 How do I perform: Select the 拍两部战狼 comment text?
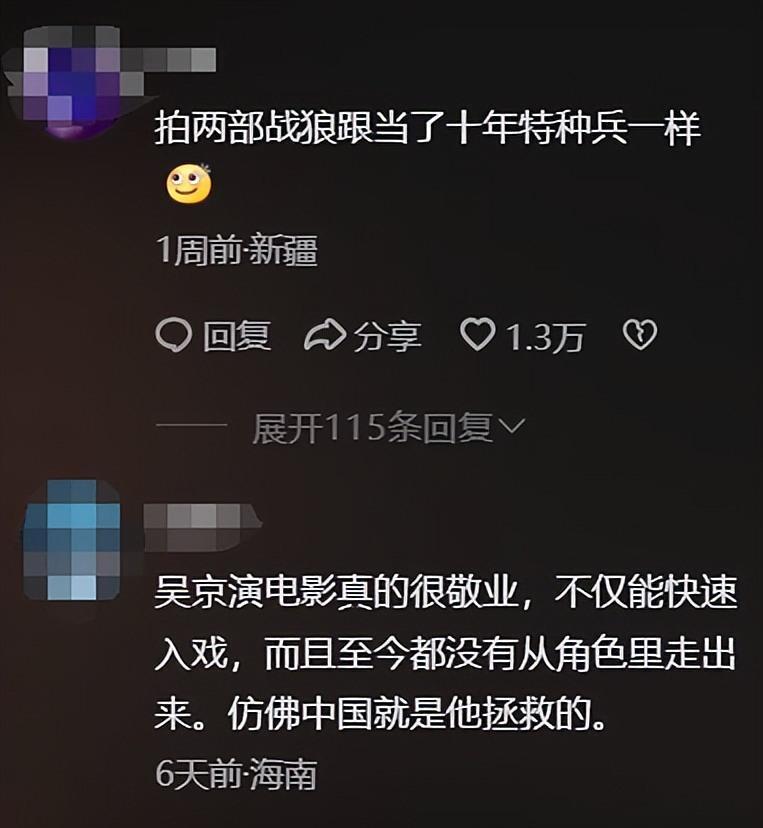(x=428, y=128)
